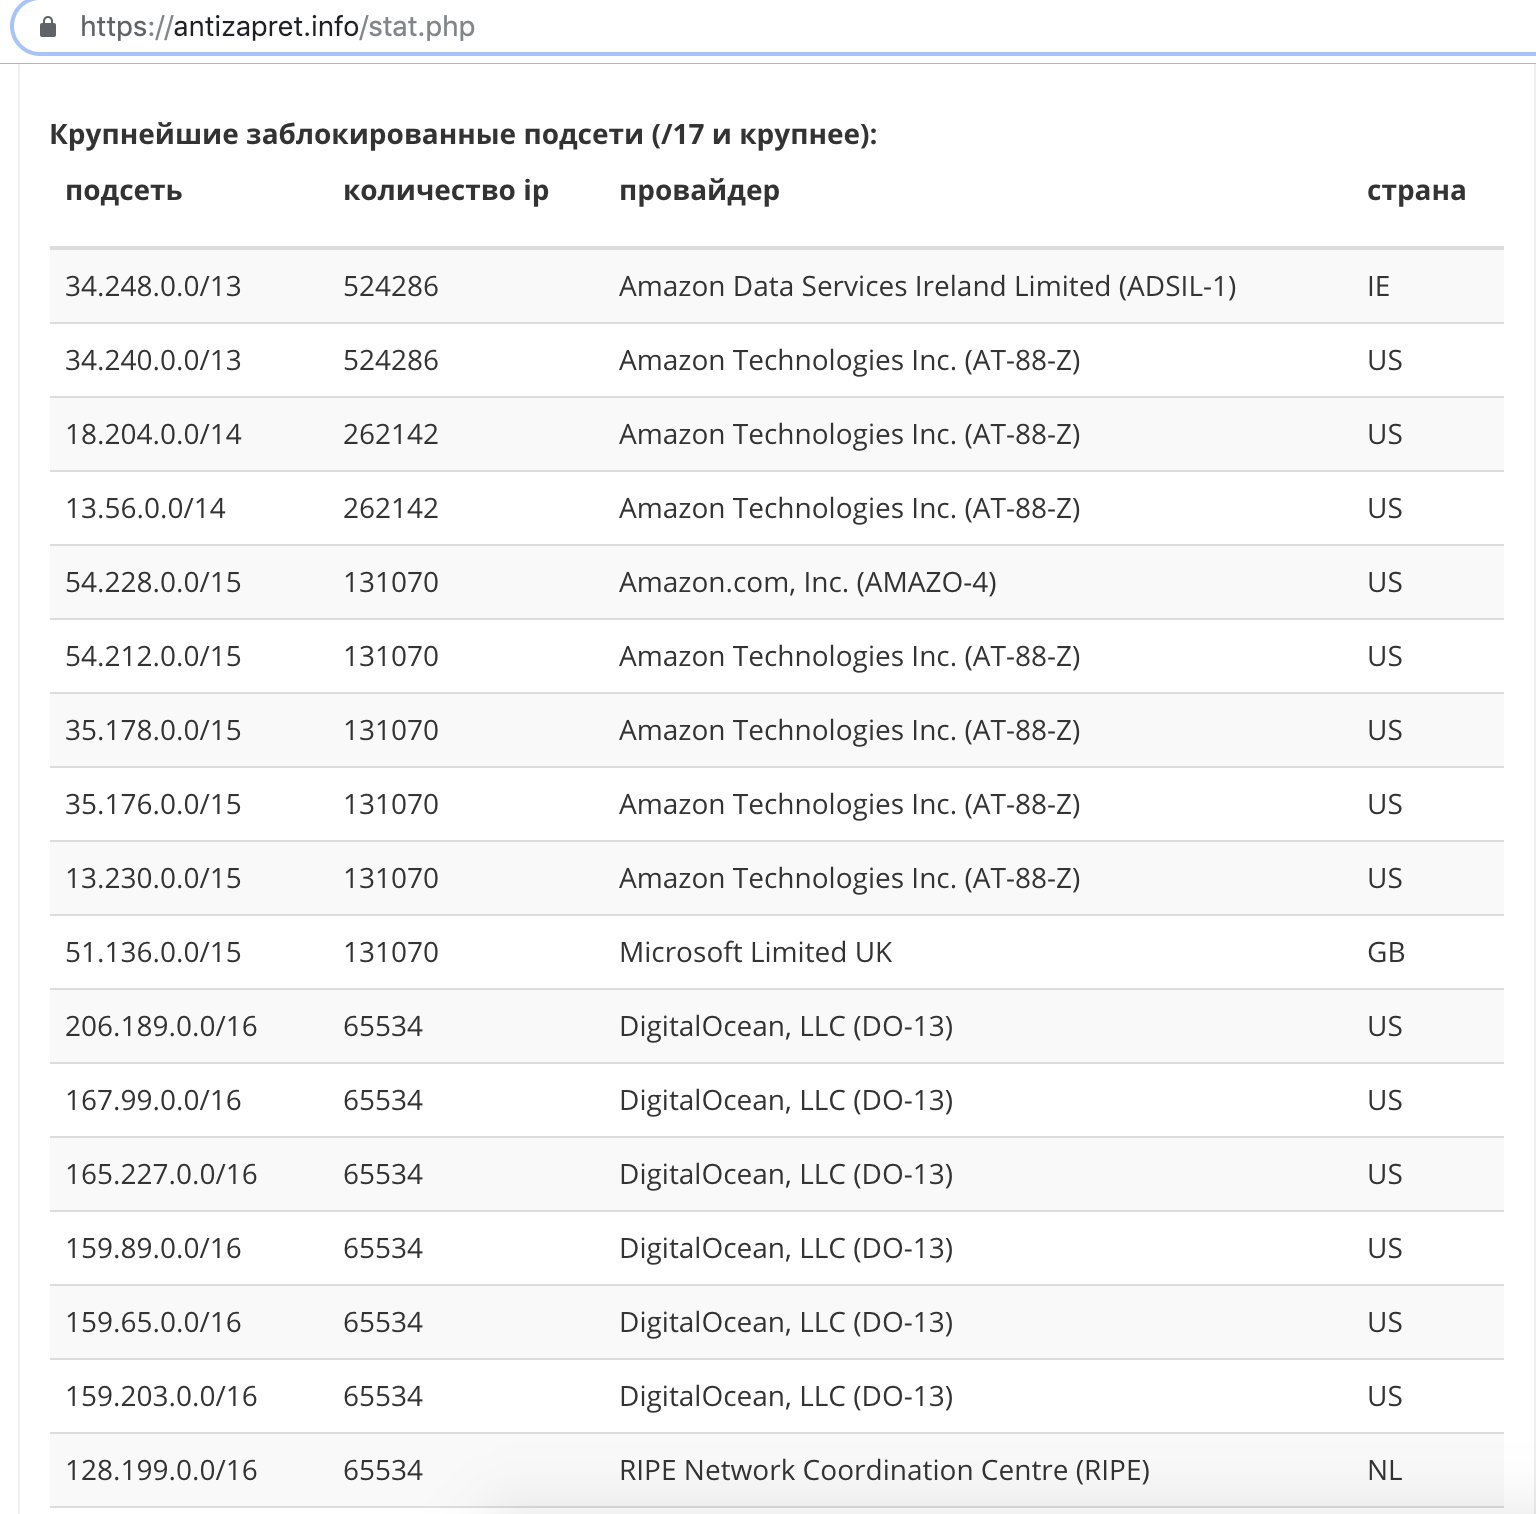The width and height of the screenshot is (1536, 1514).
Task: Click the column header подсеть
Action: click(124, 191)
